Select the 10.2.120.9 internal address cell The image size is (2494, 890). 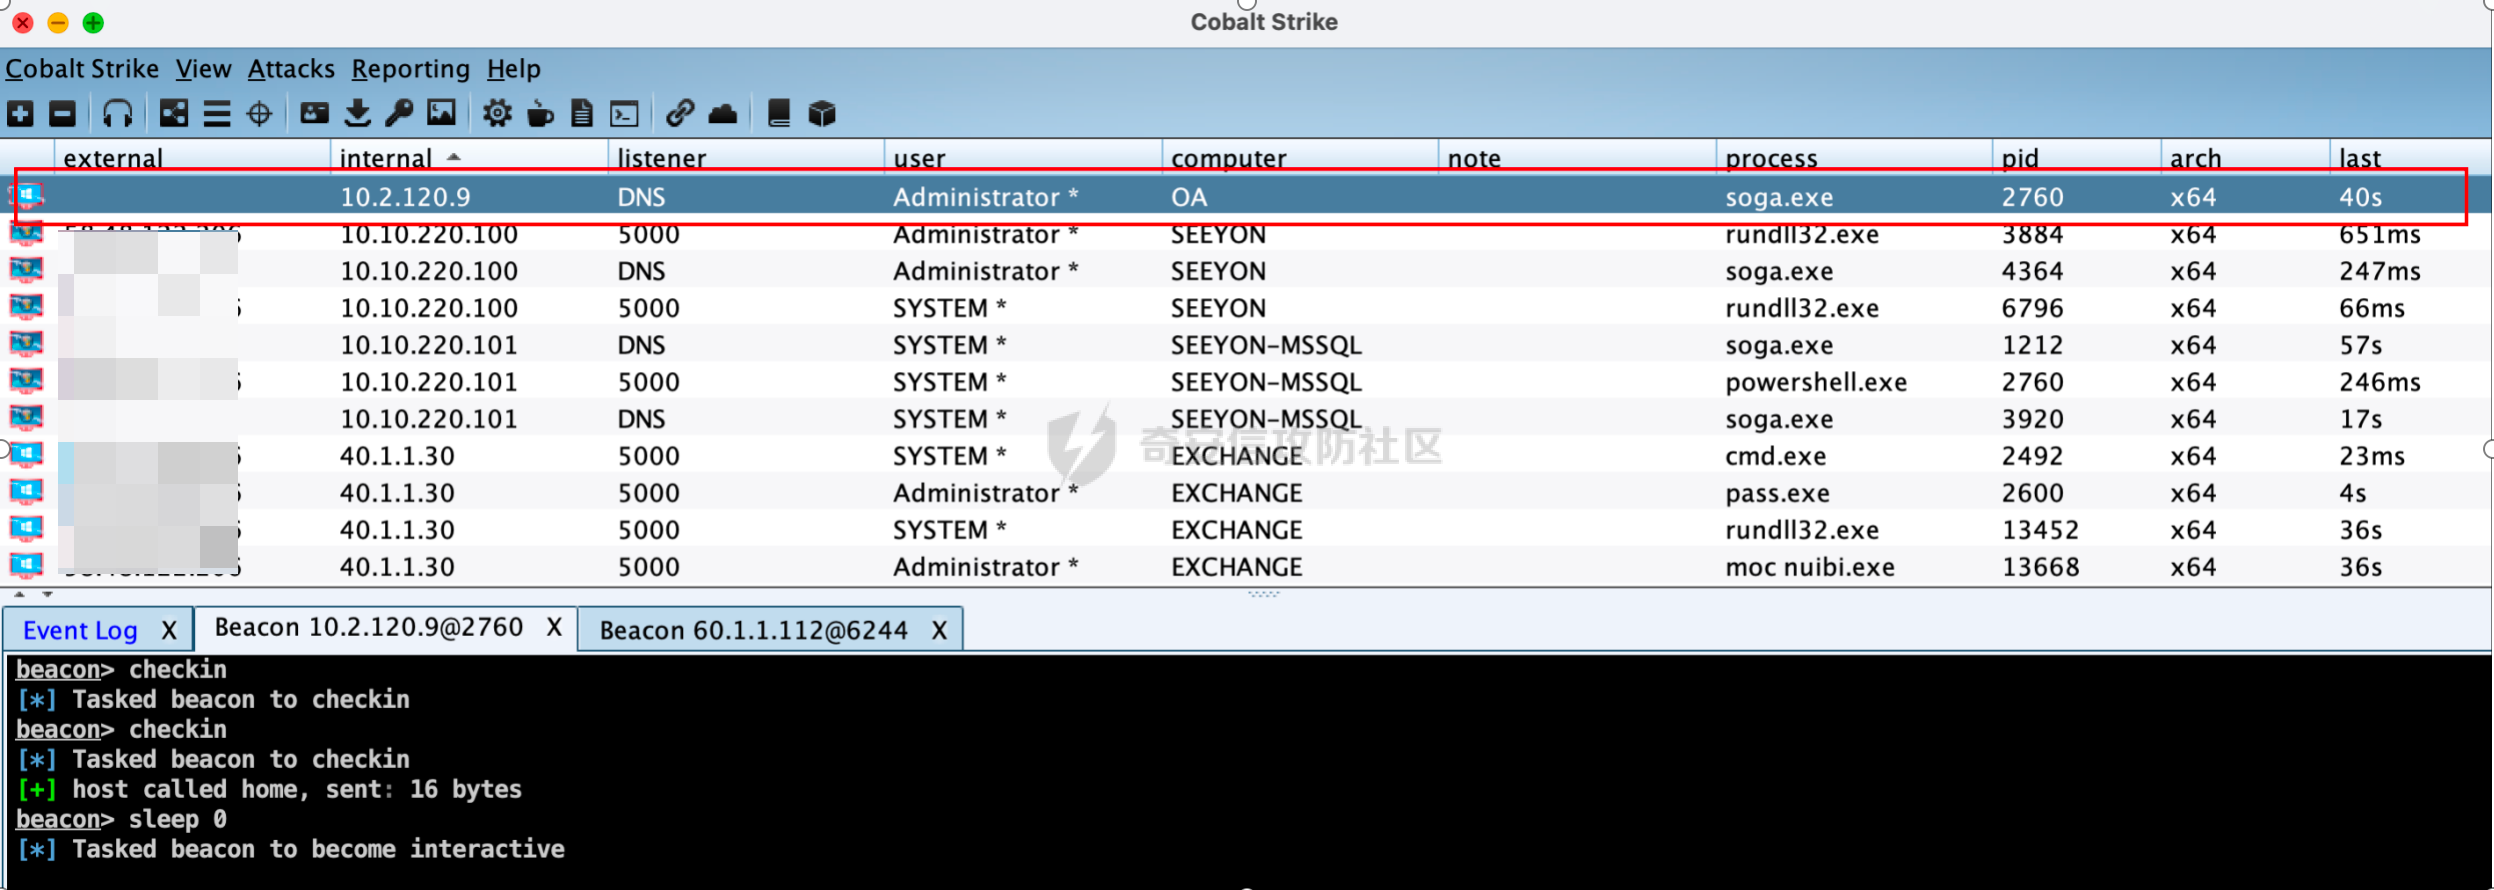tap(405, 197)
